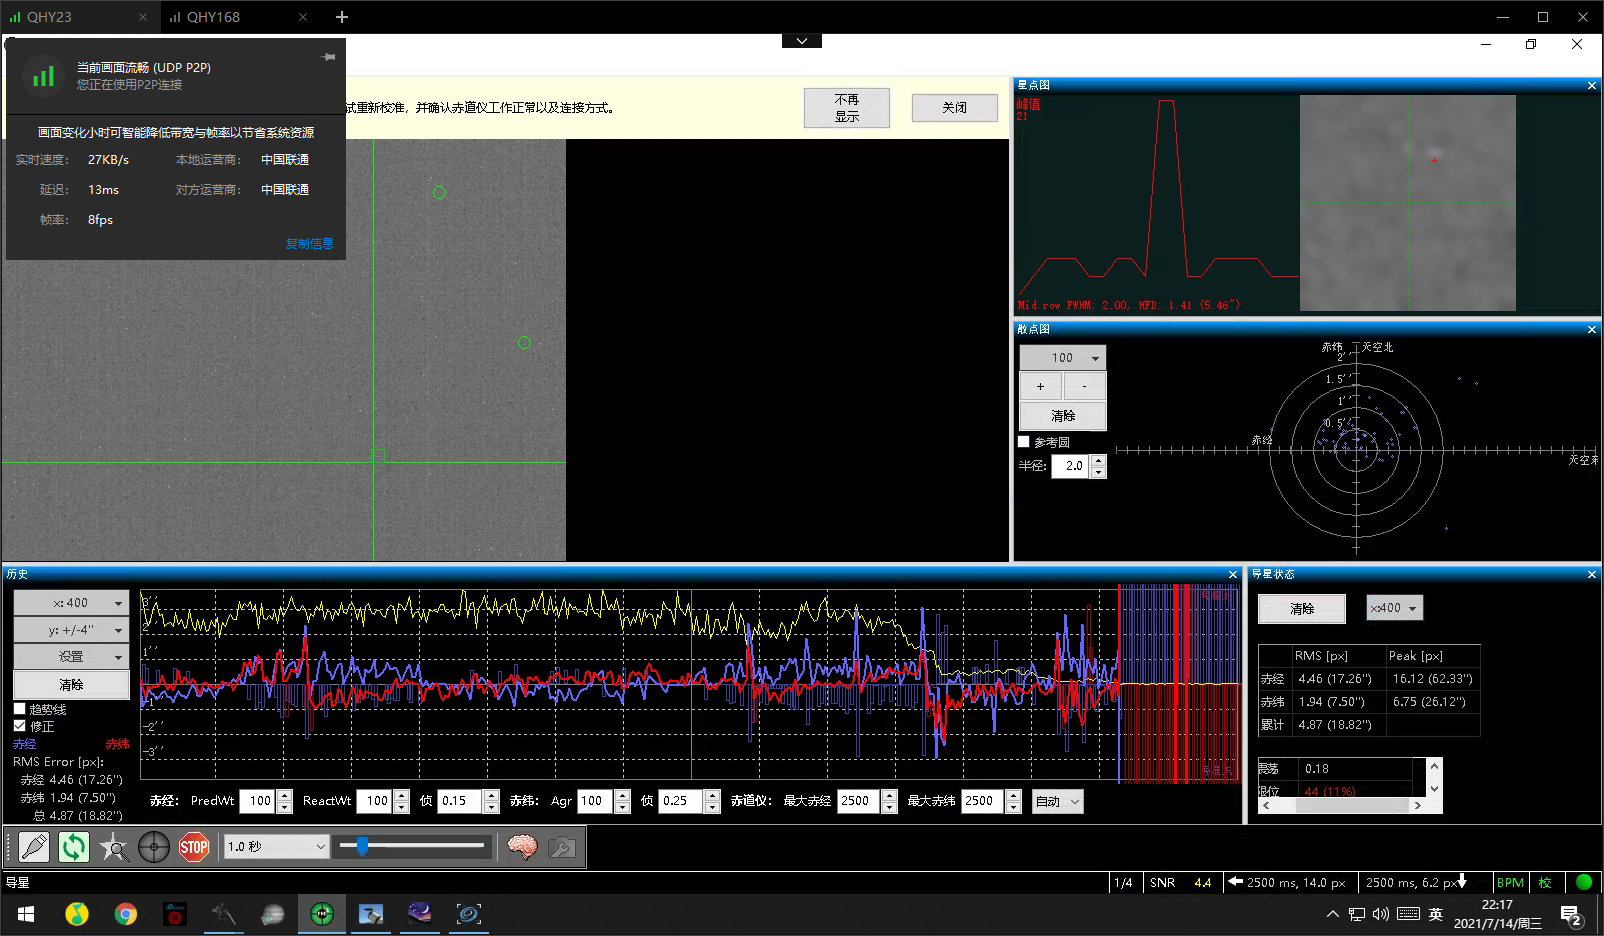1604x936 pixels.
Task: Open the 设置 settings dropdown in history panel
Action: tap(71, 657)
